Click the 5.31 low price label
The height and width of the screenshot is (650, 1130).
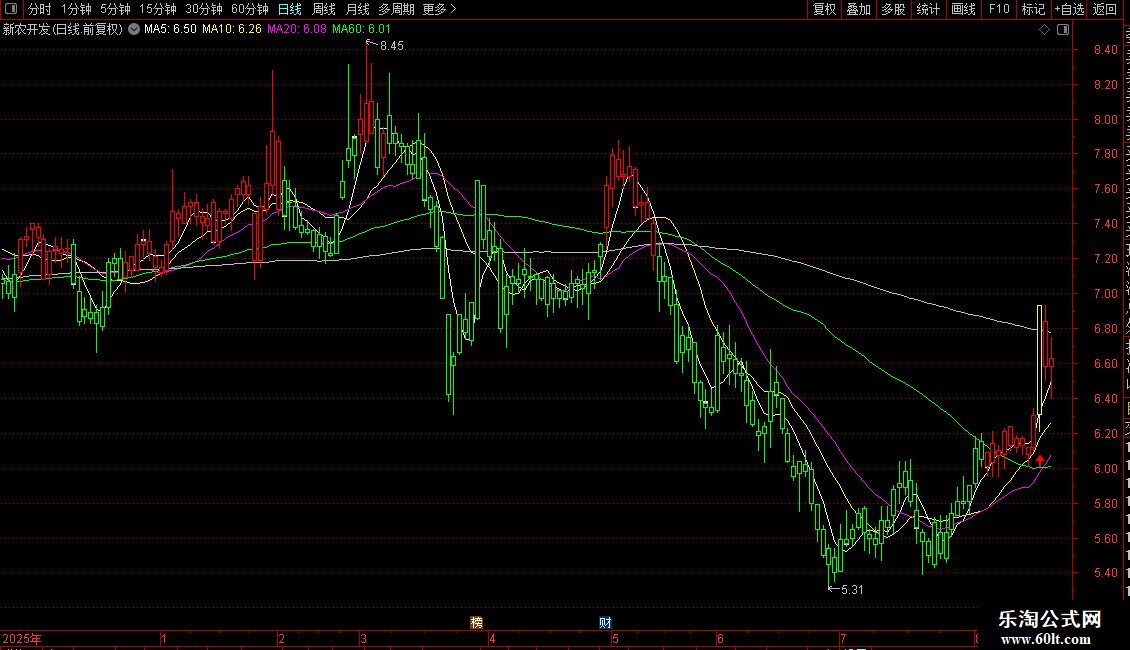pos(852,589)
